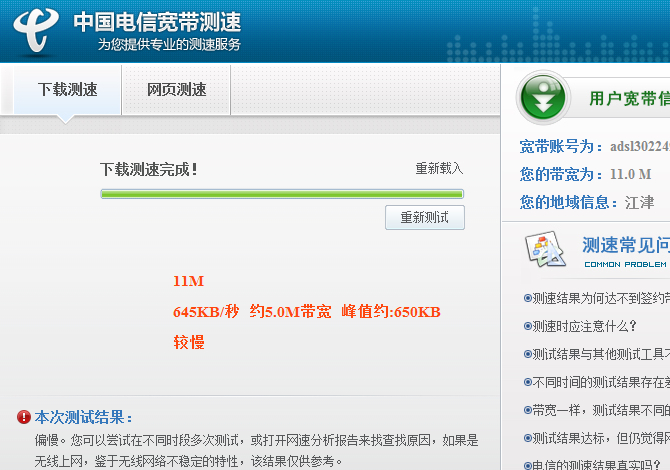This screenshot has width=670, height=470.
Task: Click the 本次测试结果: heading
Action: point(83,417)
